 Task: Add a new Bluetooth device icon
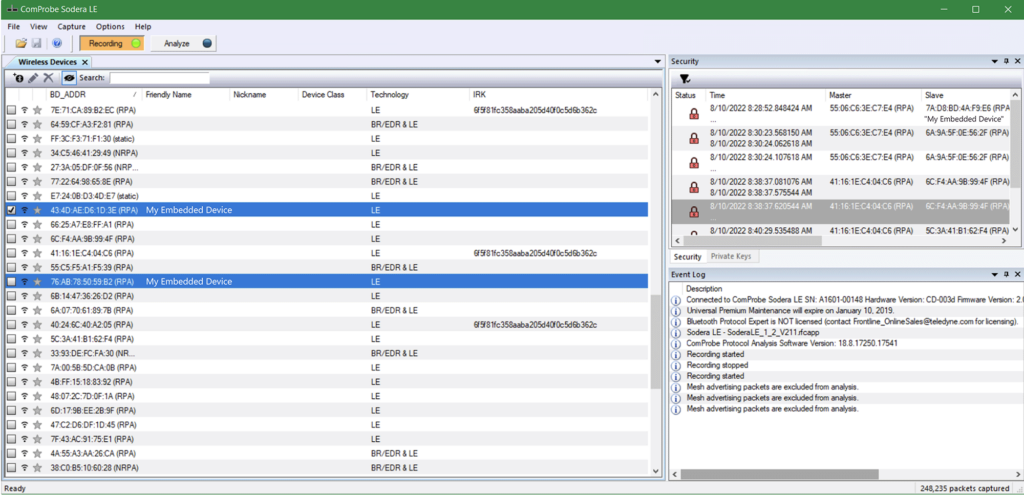[18, 78]
